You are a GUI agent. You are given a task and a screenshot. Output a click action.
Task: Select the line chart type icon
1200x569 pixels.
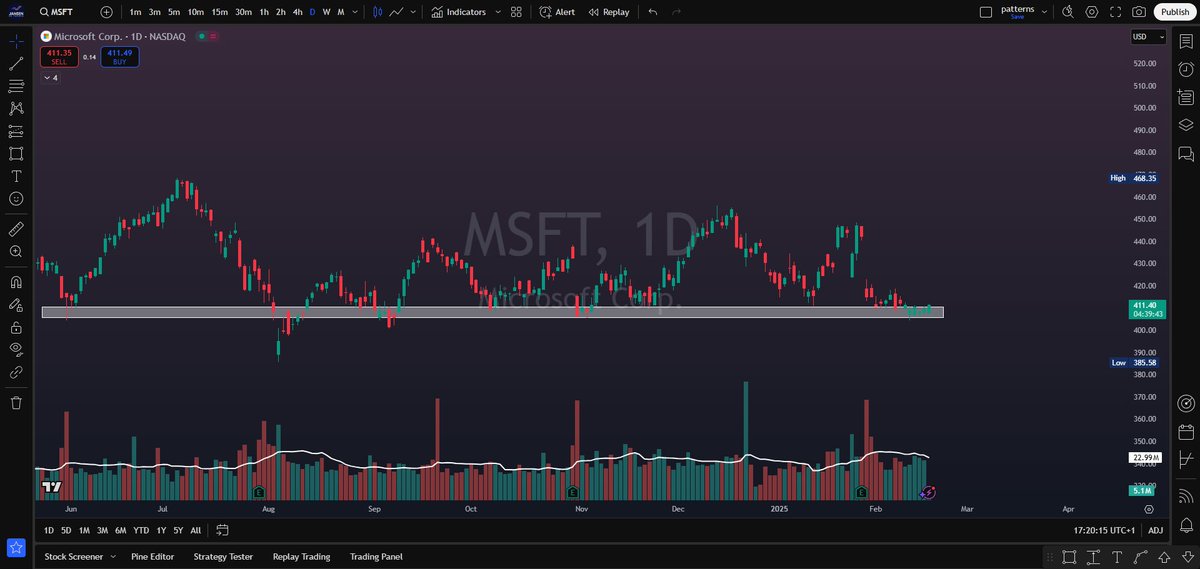pos(397,12)
